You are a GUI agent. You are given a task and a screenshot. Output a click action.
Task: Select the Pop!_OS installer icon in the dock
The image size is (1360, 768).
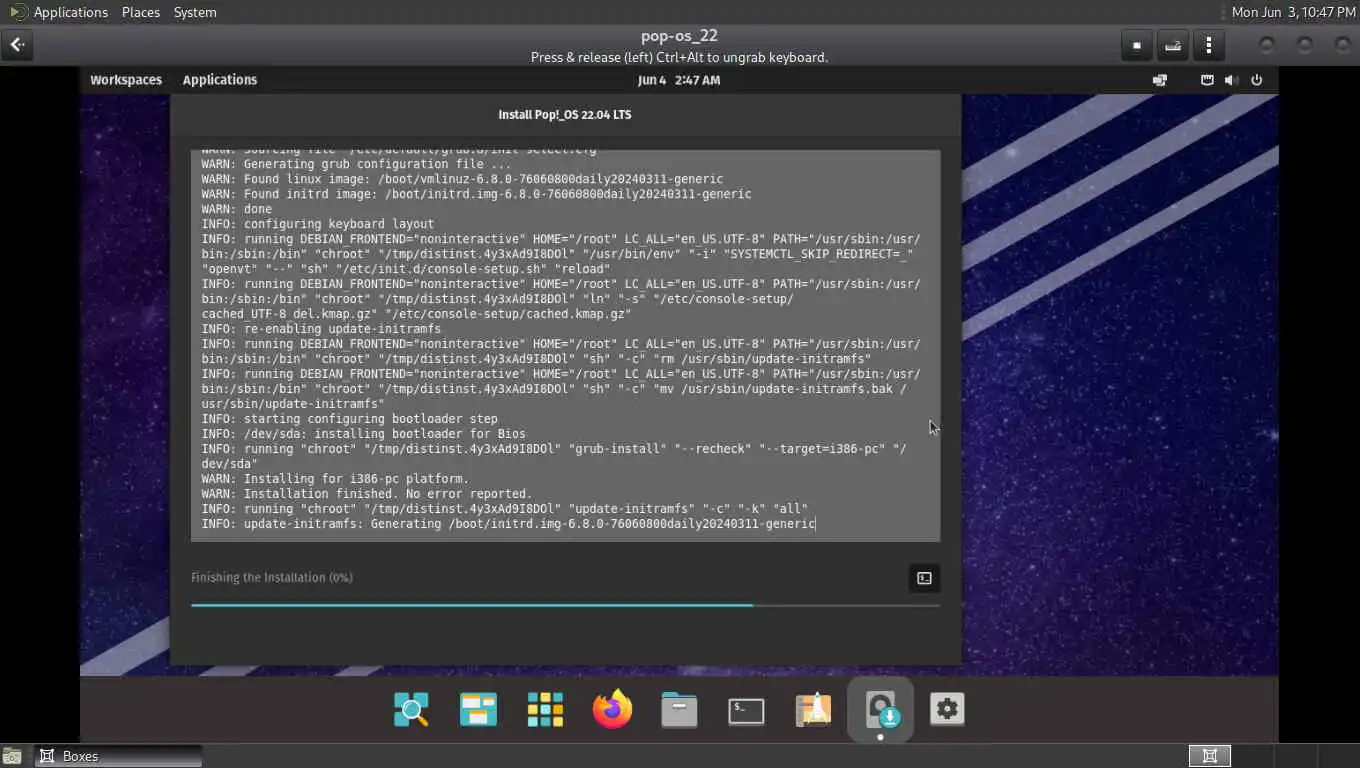(880, 709)
